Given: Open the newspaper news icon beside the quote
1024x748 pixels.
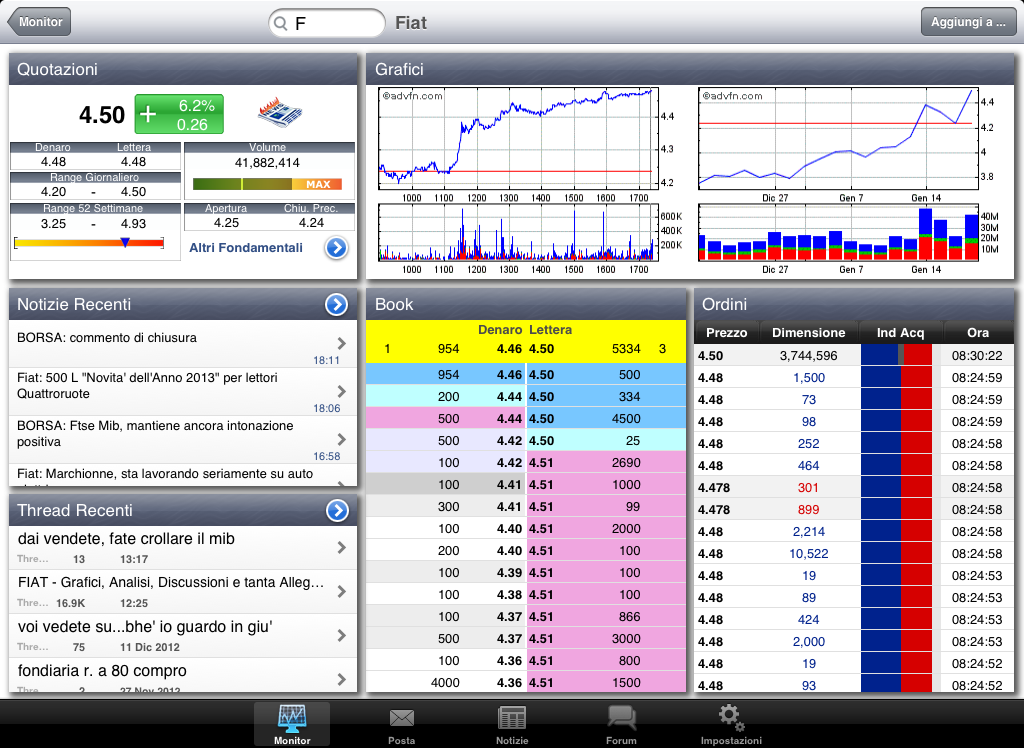Looking at the screenshot, I should (x=280, y=113).
